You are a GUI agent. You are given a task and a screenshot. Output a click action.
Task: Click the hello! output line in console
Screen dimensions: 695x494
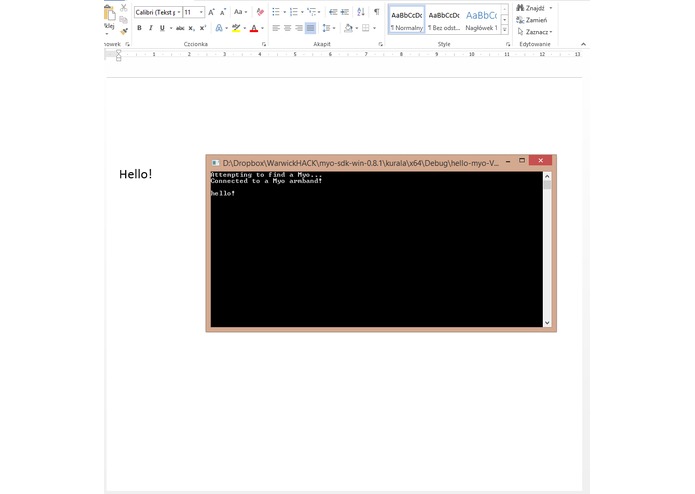(x=223, y=193)
